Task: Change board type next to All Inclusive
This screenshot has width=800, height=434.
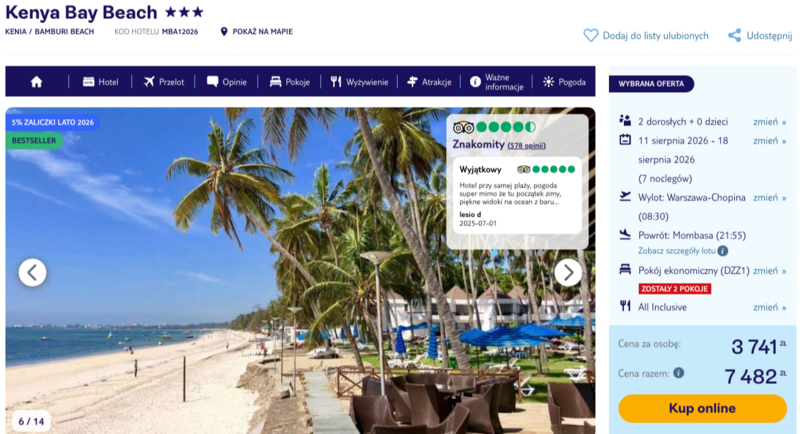Action: tap(769, 307)
